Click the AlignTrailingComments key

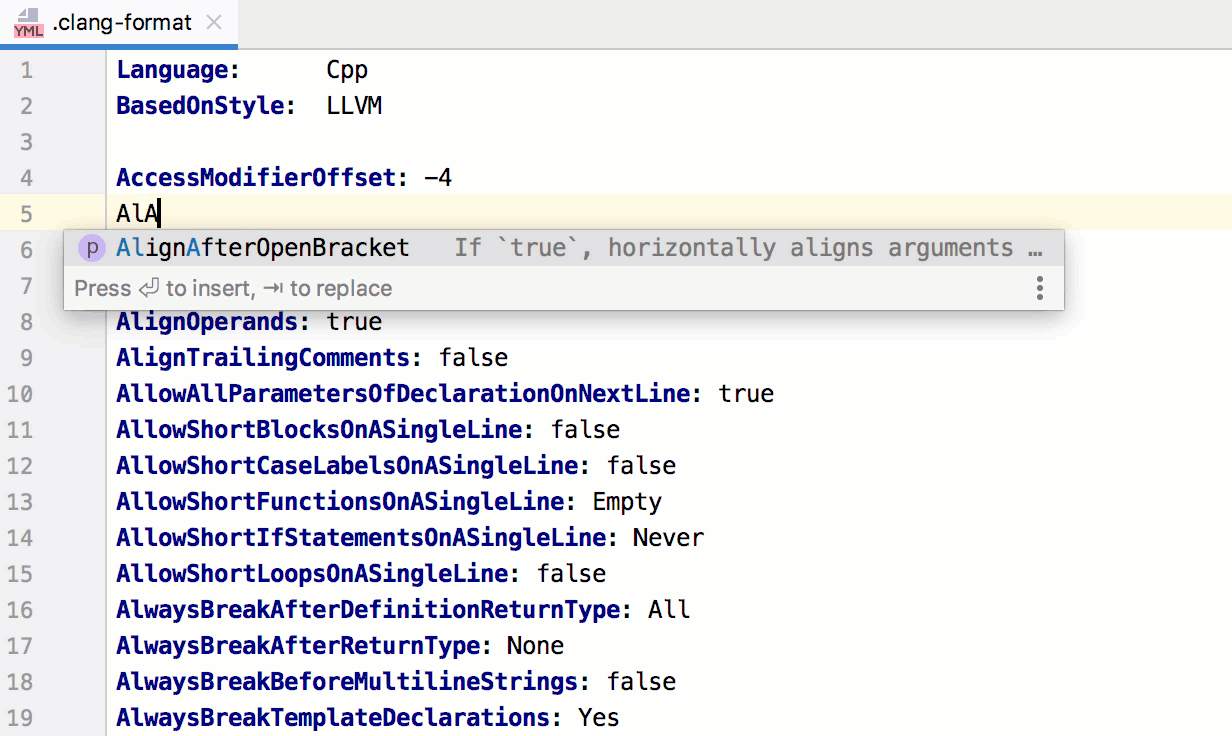pyautogui.click(x=262, y=358)
